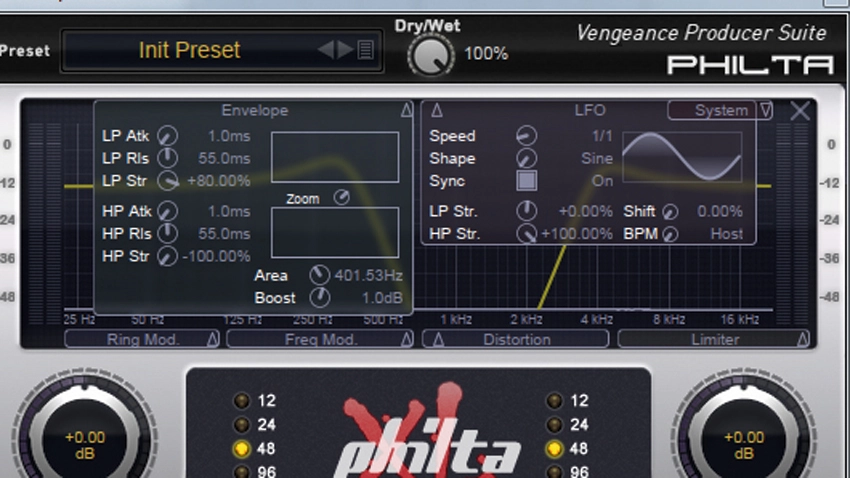Click the LP Atk knob
Screen dimensions: 850x478
click(x=168, y=135)
